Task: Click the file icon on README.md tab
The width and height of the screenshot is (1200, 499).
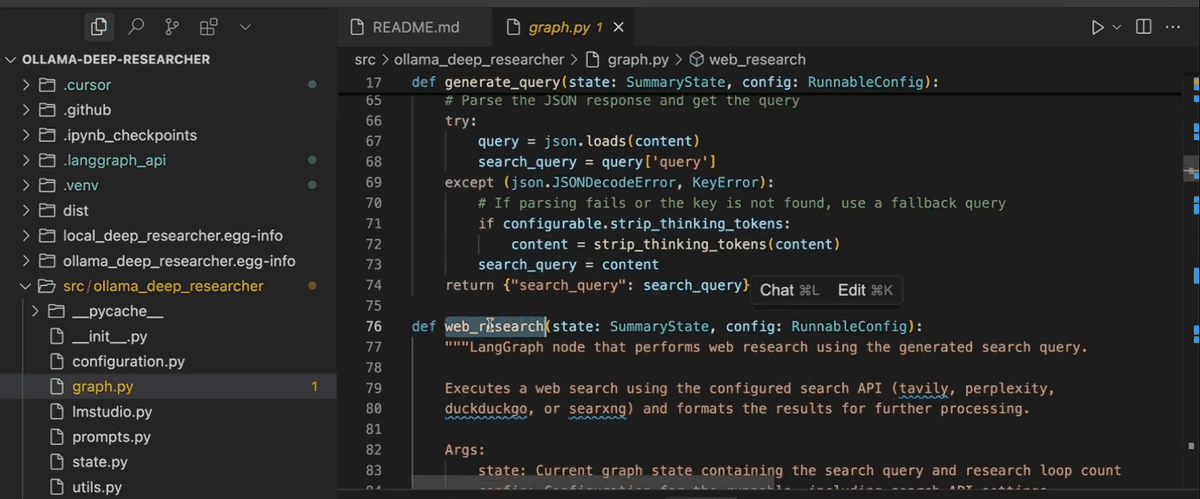Action: click(x=355, y=27)
